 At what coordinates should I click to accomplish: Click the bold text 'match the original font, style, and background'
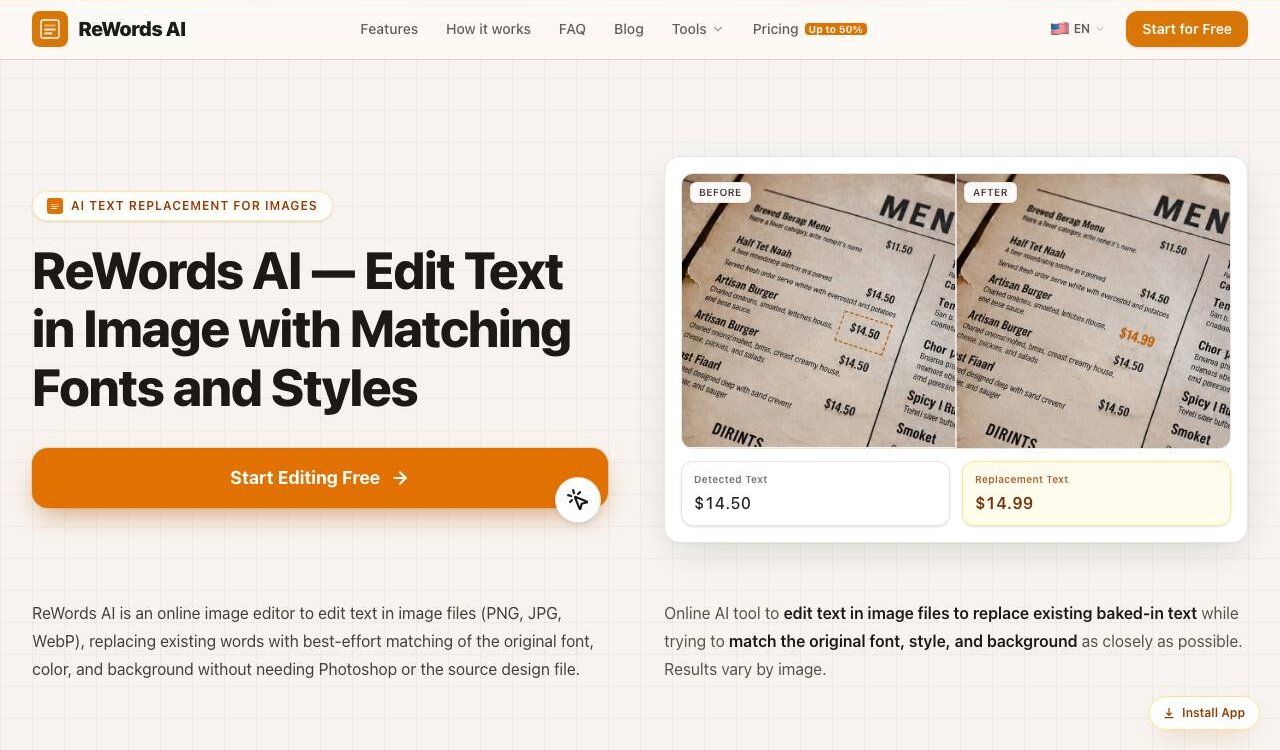pos(903,641)
